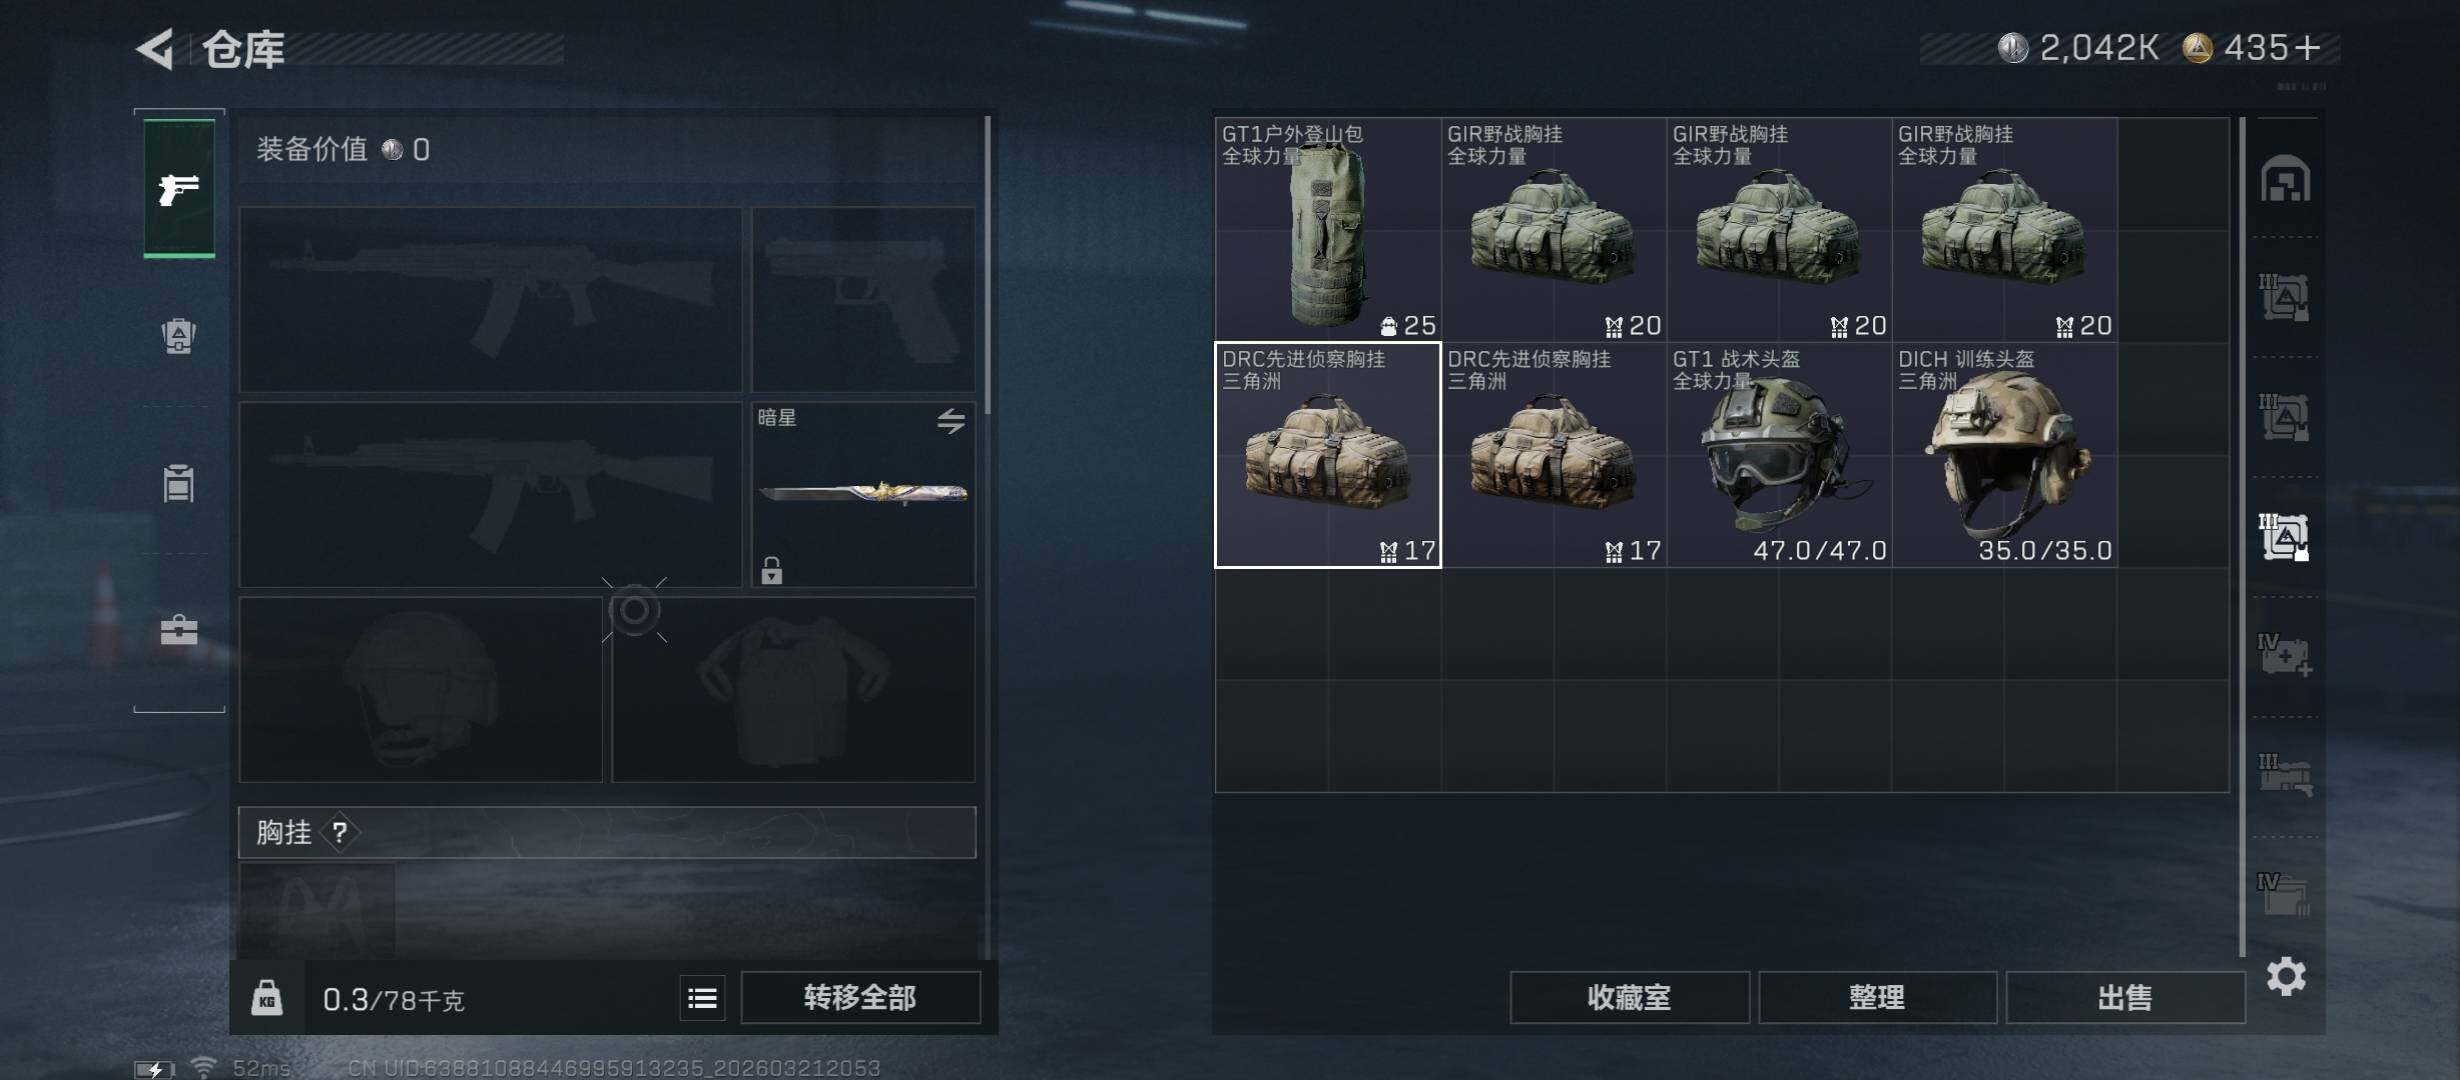Select the pistol weapons tab in sidebar
The height and width of the screenshot is (1080, 2460).
click(x=179, y=188)
